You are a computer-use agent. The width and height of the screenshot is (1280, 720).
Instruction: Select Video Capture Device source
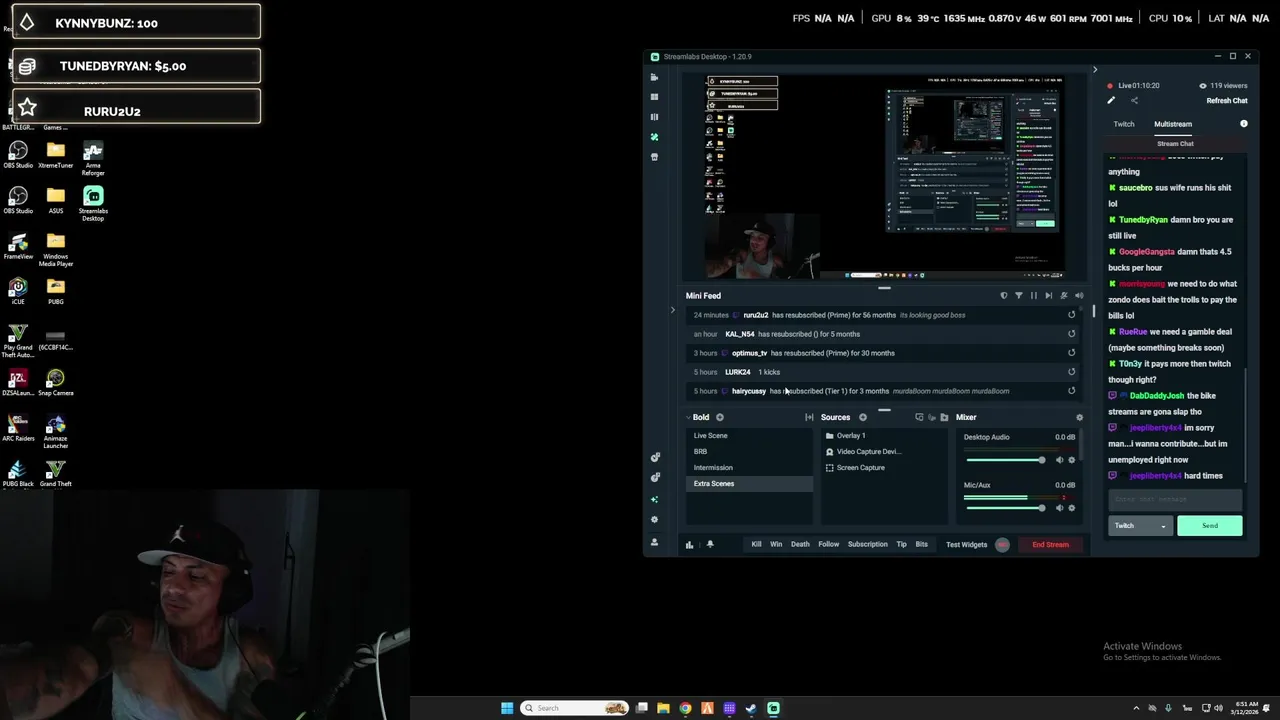click(x=884, y=452)
